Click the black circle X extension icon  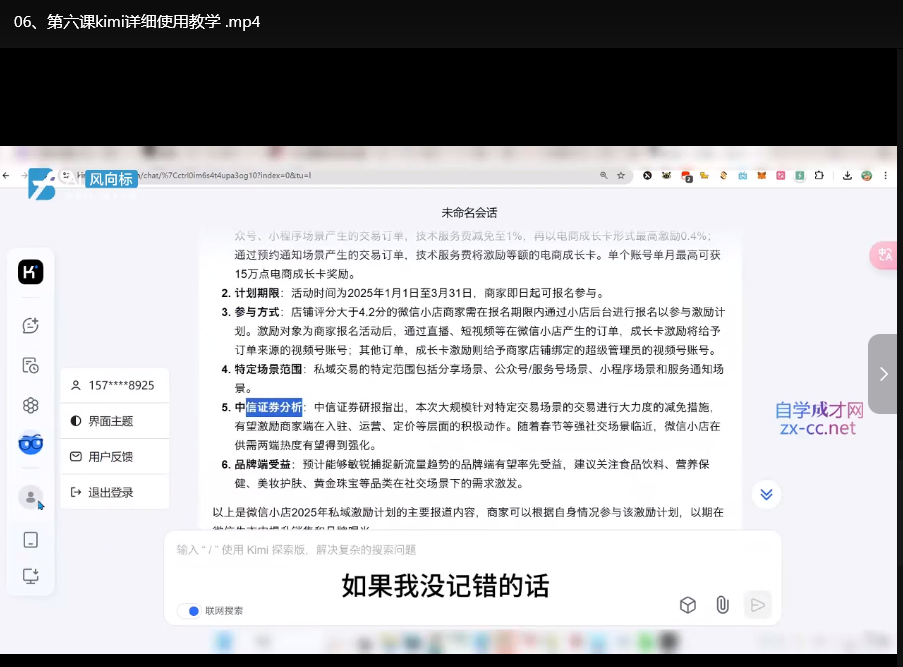click(647, 175)
